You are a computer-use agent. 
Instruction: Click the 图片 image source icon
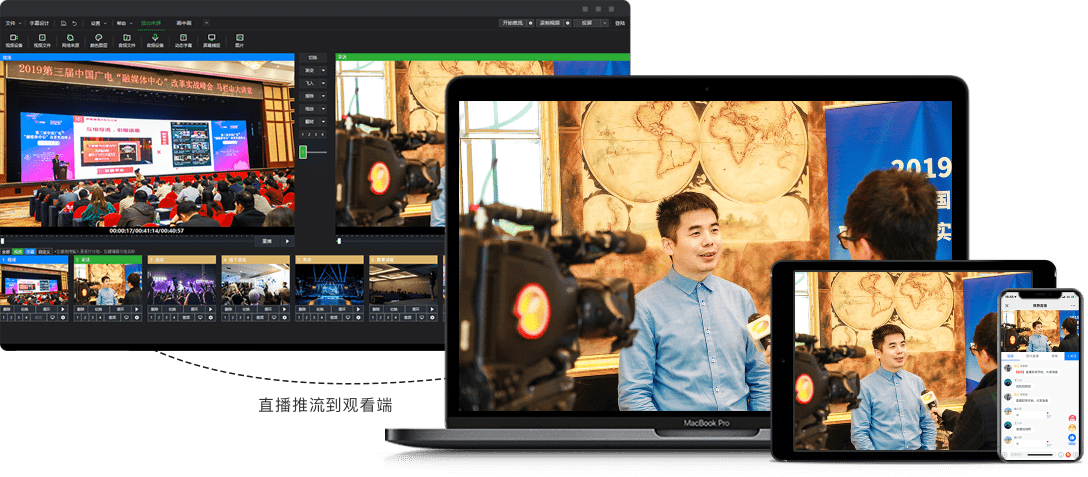239,37
